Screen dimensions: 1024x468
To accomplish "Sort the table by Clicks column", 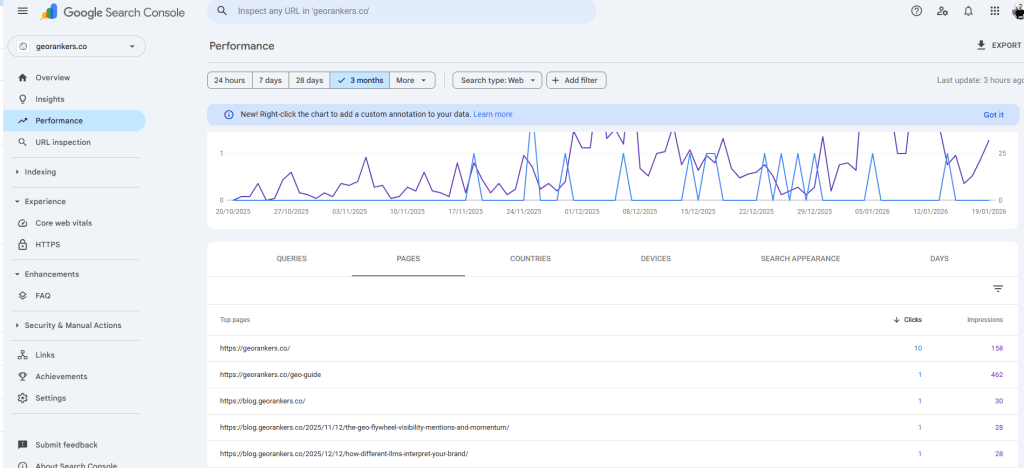I will pos(908,320).
